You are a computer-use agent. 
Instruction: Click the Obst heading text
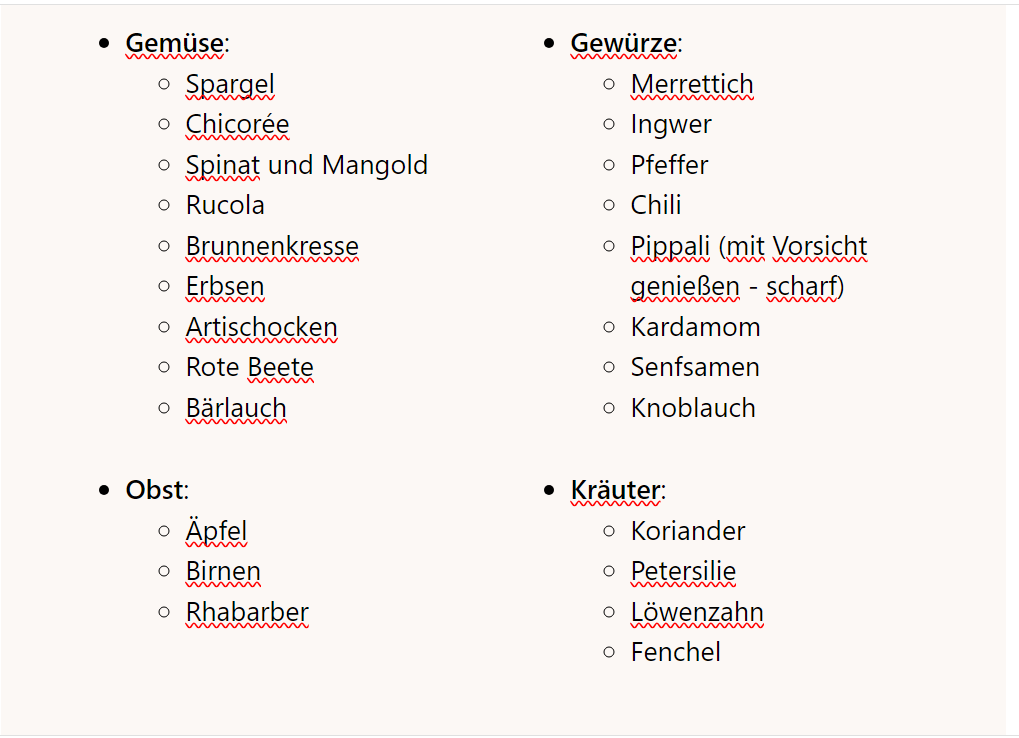(x=154, y=491)
